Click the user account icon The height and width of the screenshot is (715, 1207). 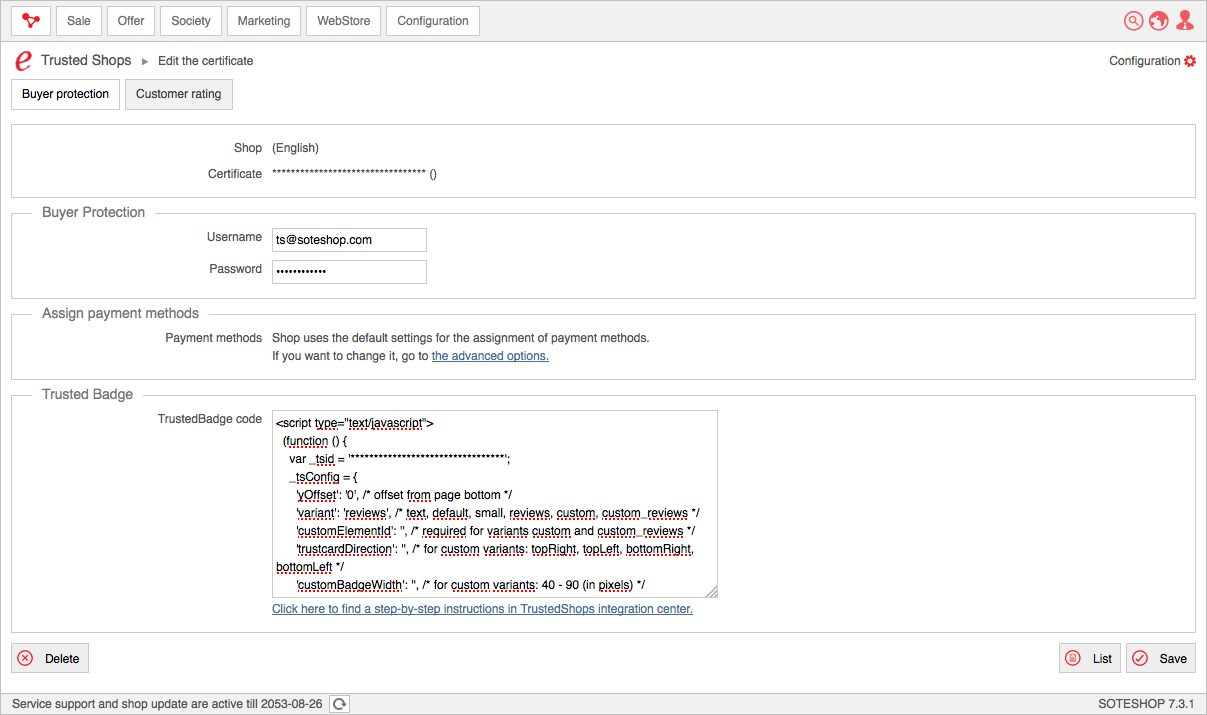[1185, 21]
